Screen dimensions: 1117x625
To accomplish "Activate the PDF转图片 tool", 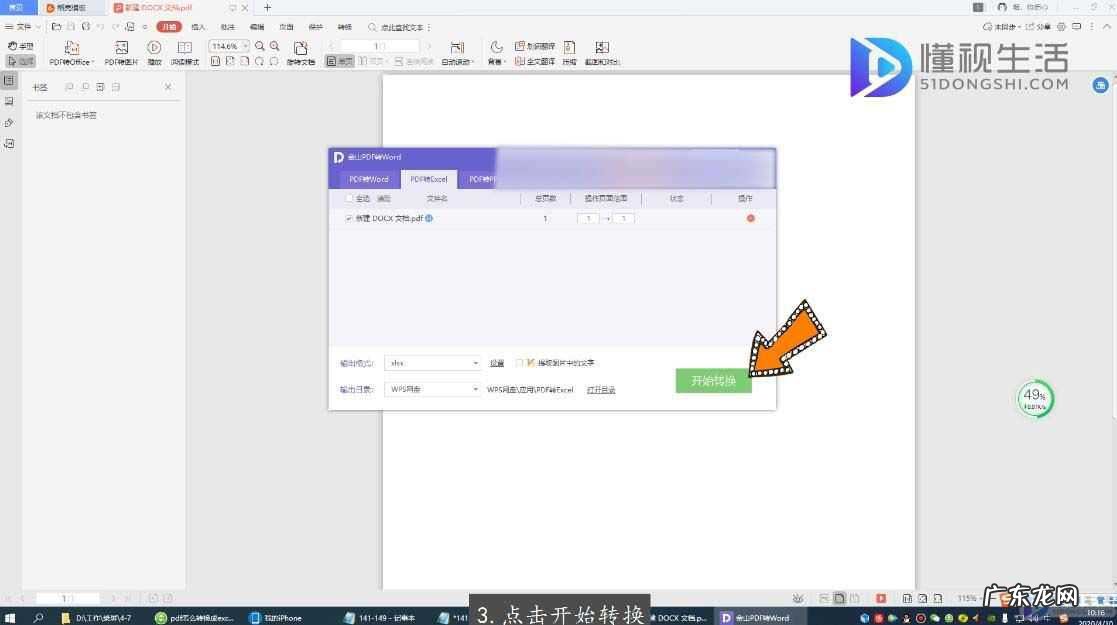I will pos(122,52).
